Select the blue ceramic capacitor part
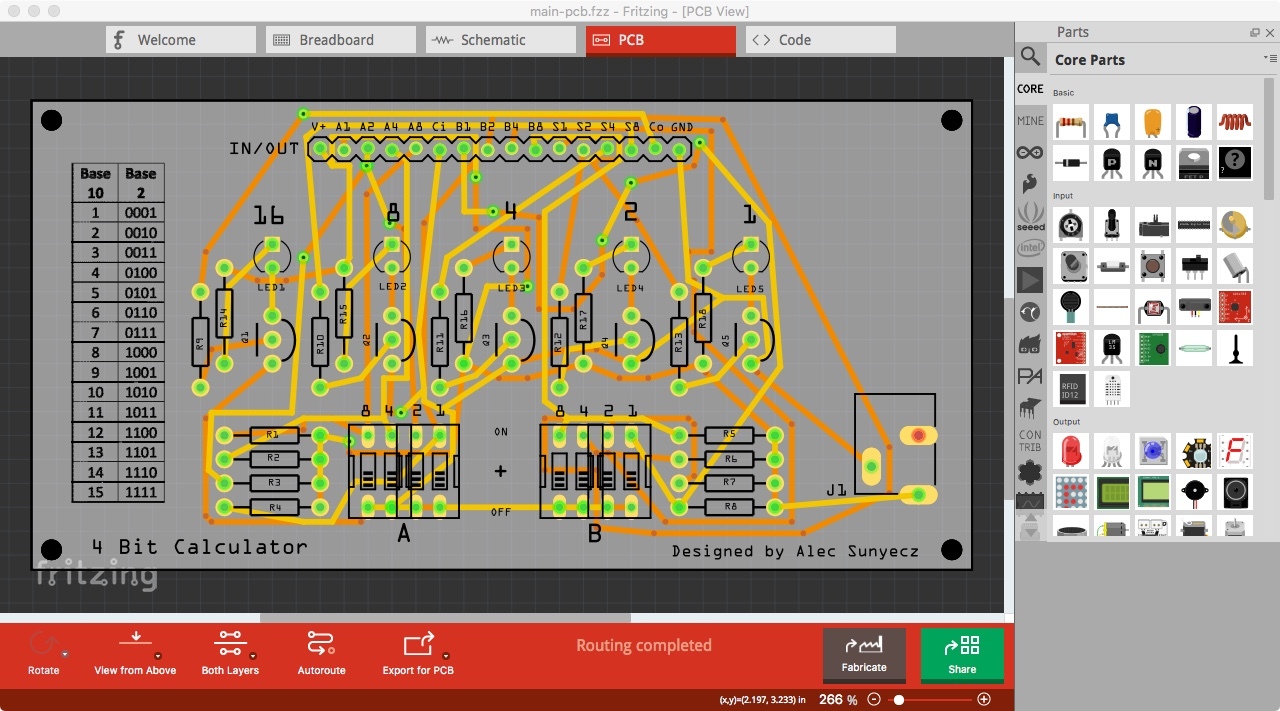 1112,123
